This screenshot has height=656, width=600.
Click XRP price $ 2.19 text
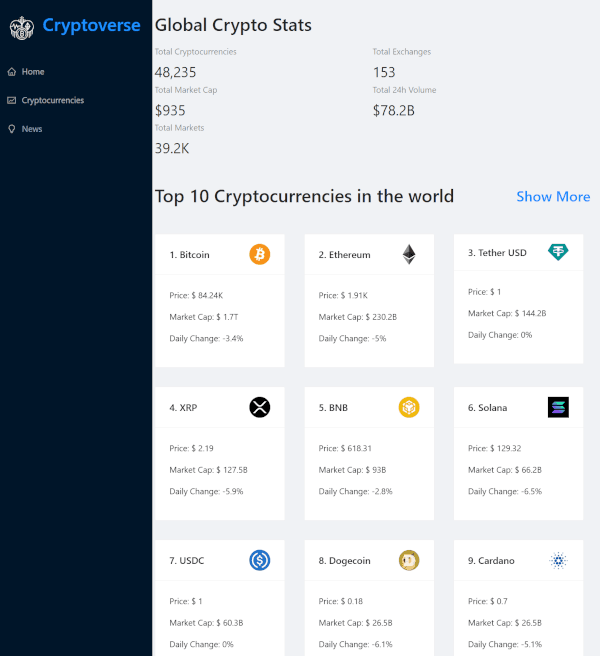[192, 448]
